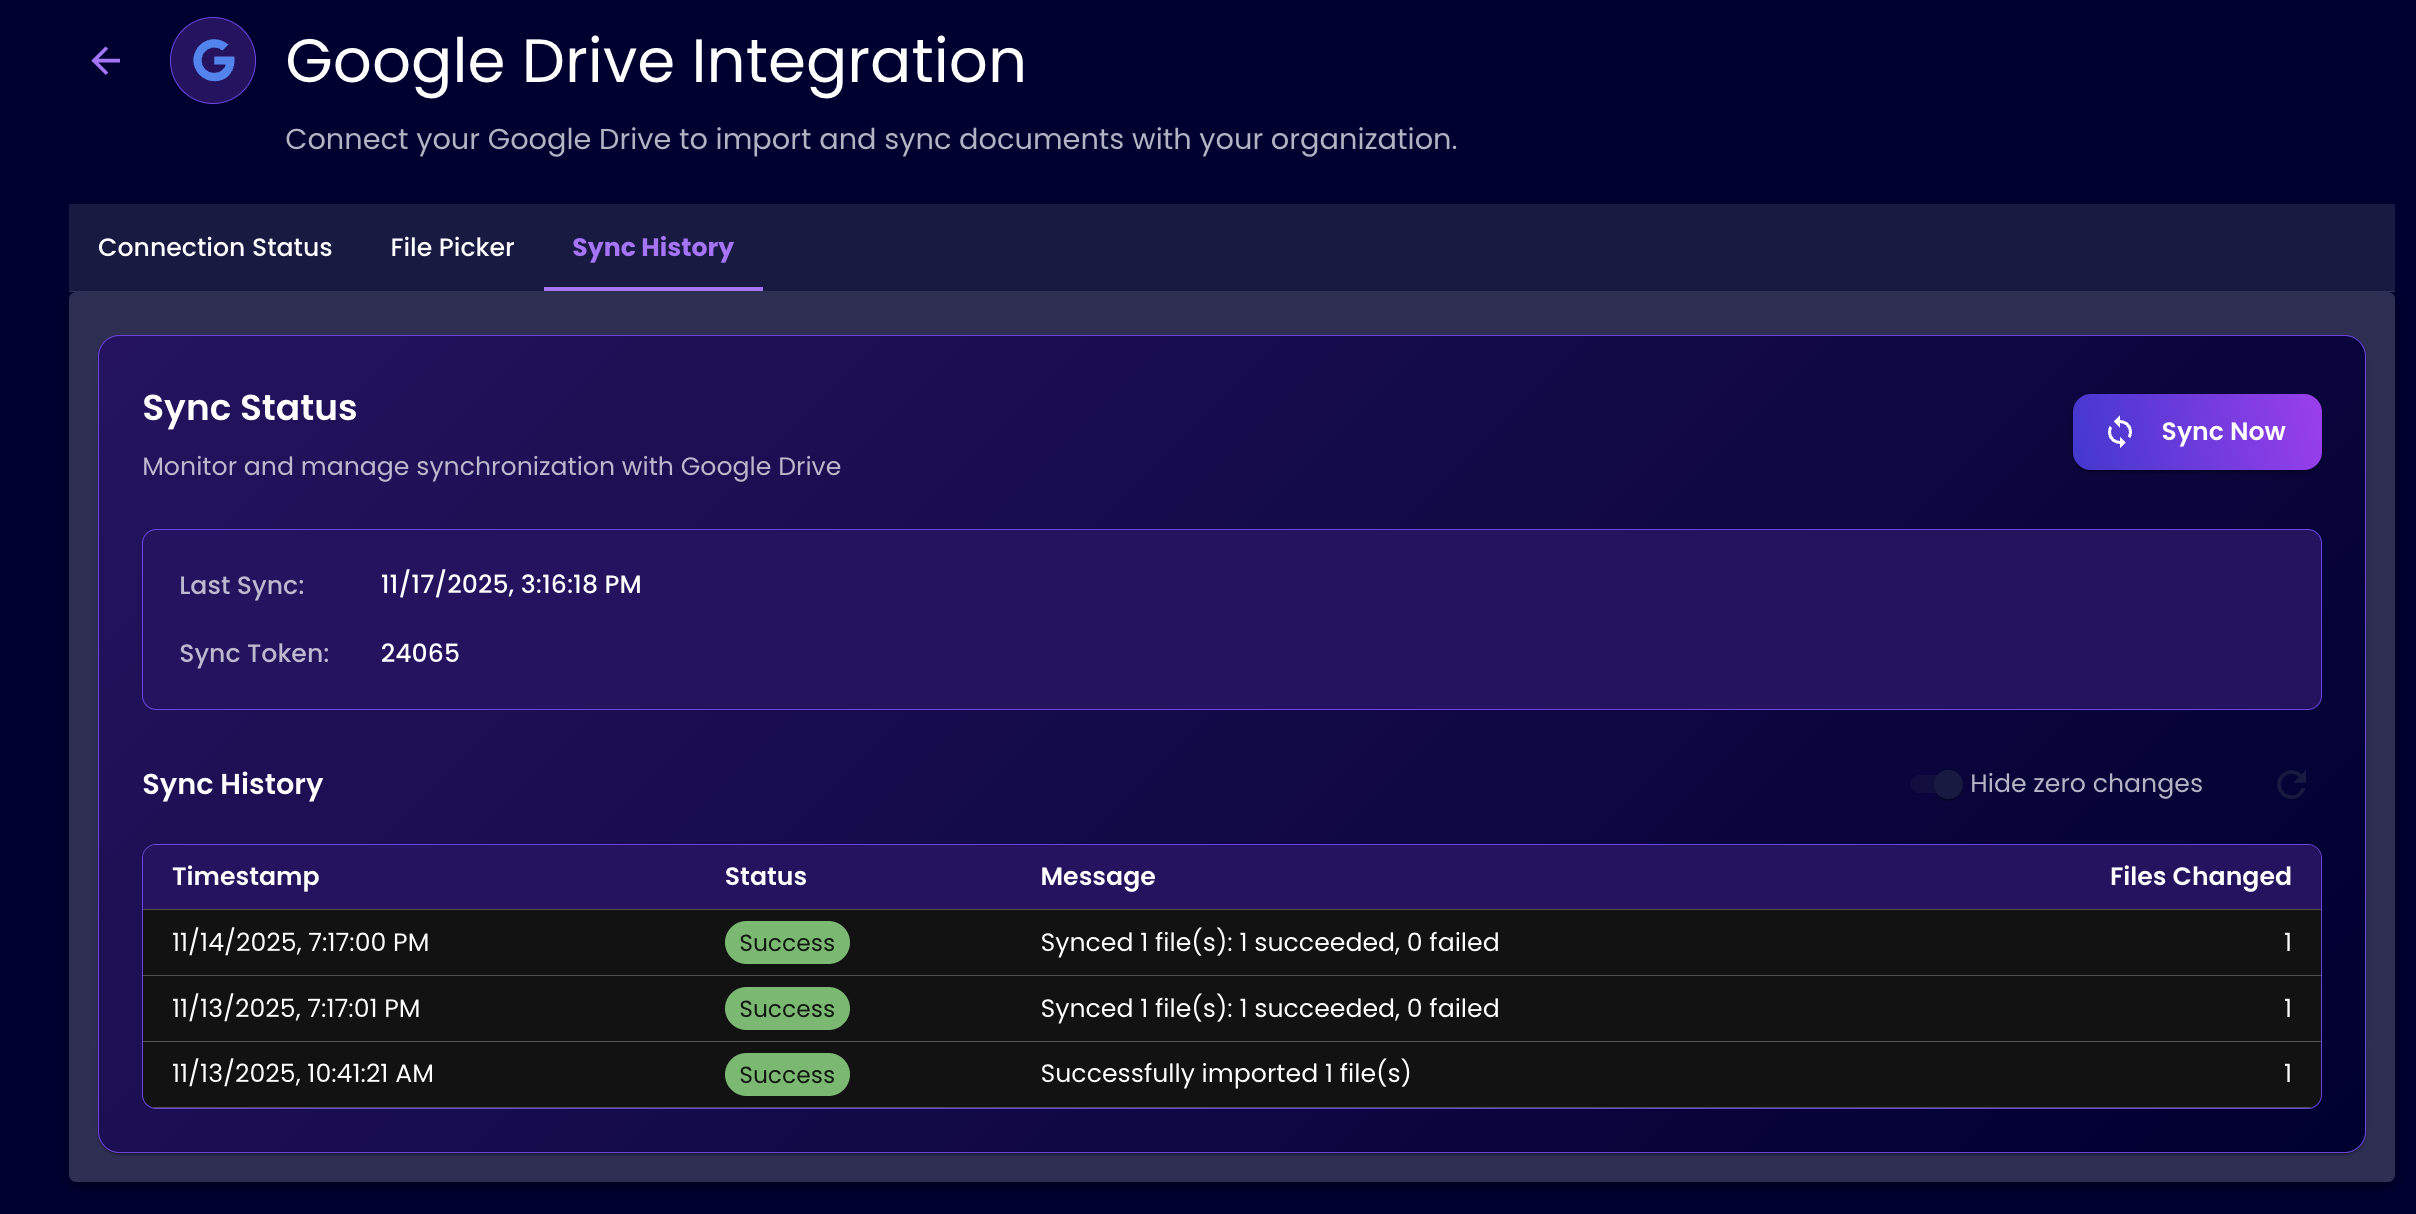
Task: Click the Google G logo icon
Action: [213, 61]
